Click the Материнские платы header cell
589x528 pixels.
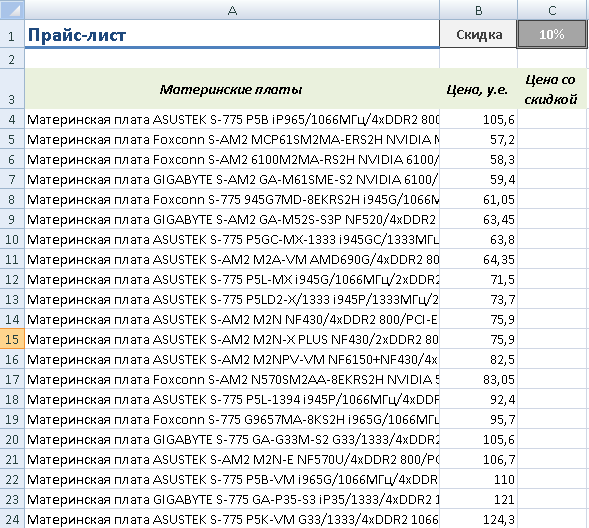pyautogui.click(x=232, y=89)
